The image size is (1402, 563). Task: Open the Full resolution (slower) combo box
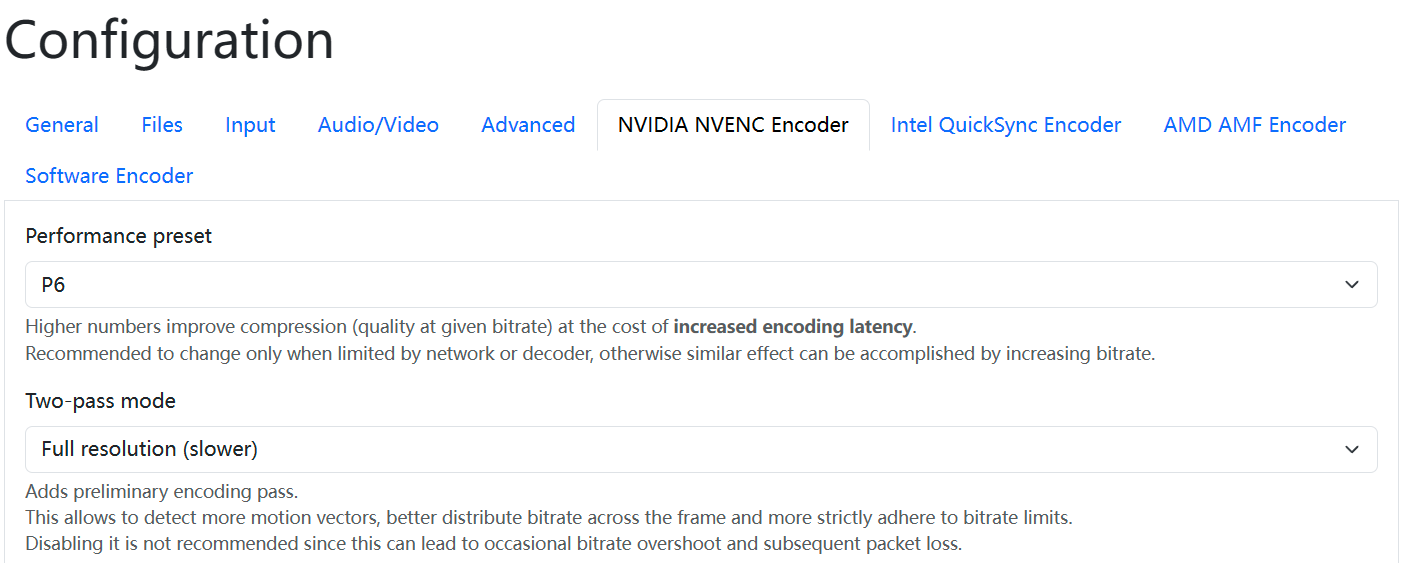[x=701, y=450]
